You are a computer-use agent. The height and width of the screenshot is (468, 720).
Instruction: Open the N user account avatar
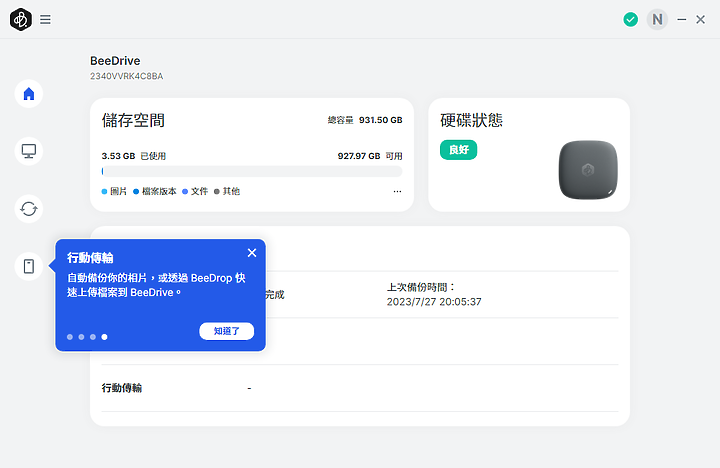coord(657,19)
